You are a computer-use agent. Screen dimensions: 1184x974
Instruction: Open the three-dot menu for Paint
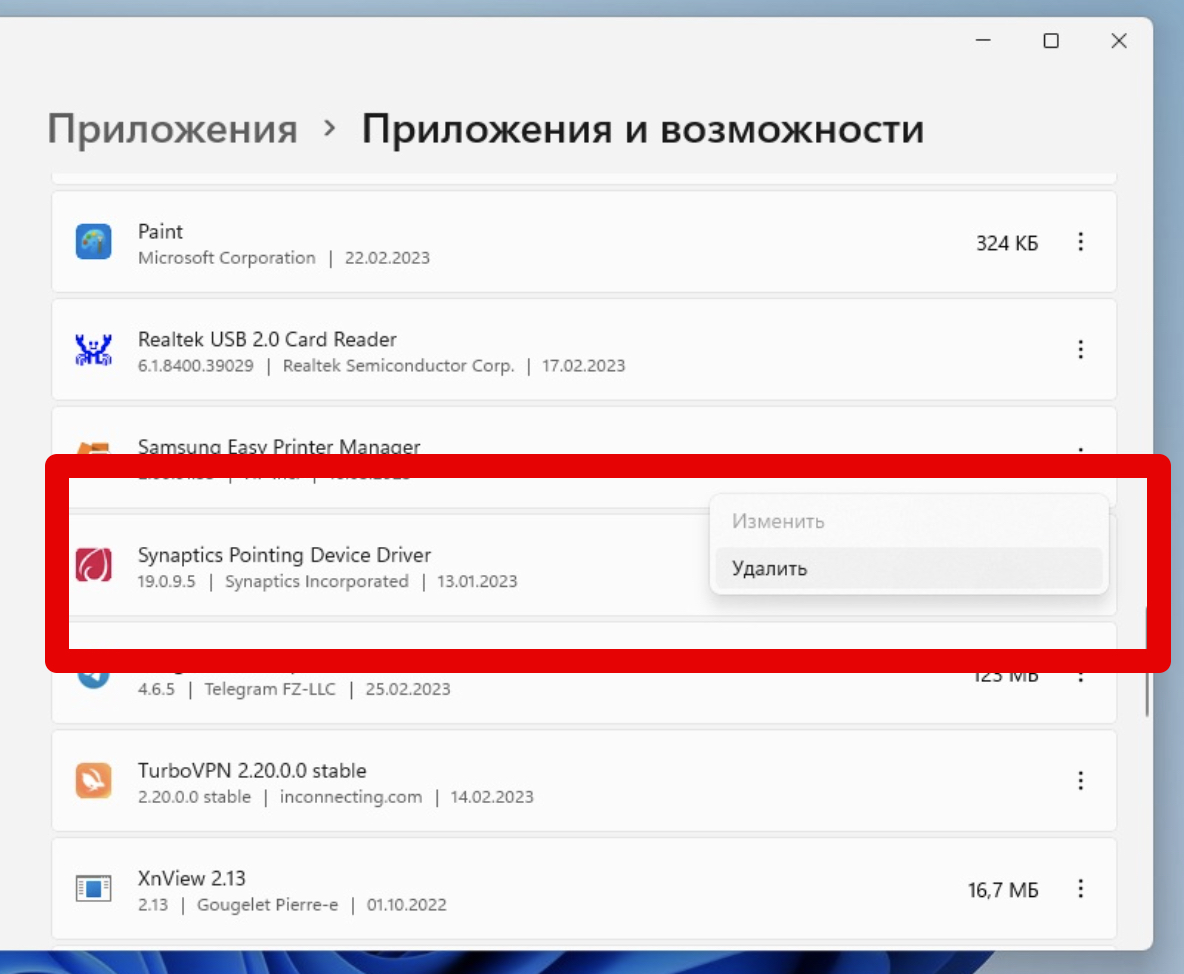1081,242
